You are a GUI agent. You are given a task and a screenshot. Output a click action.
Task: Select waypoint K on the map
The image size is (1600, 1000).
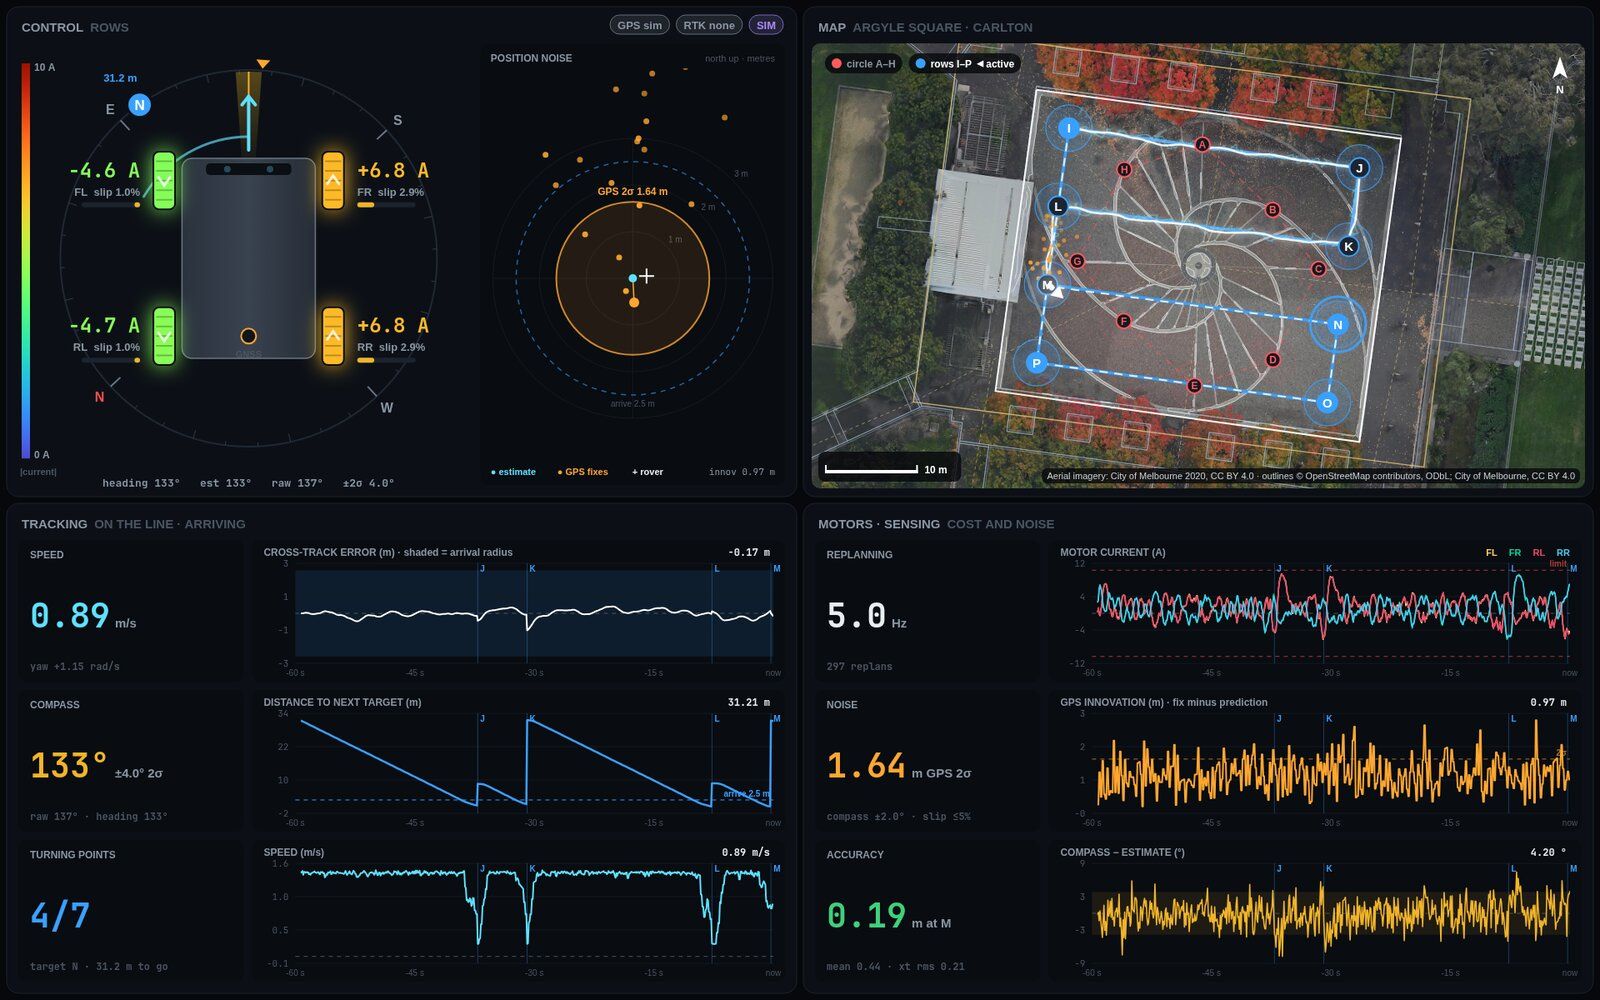click(x=1348, y=246)
